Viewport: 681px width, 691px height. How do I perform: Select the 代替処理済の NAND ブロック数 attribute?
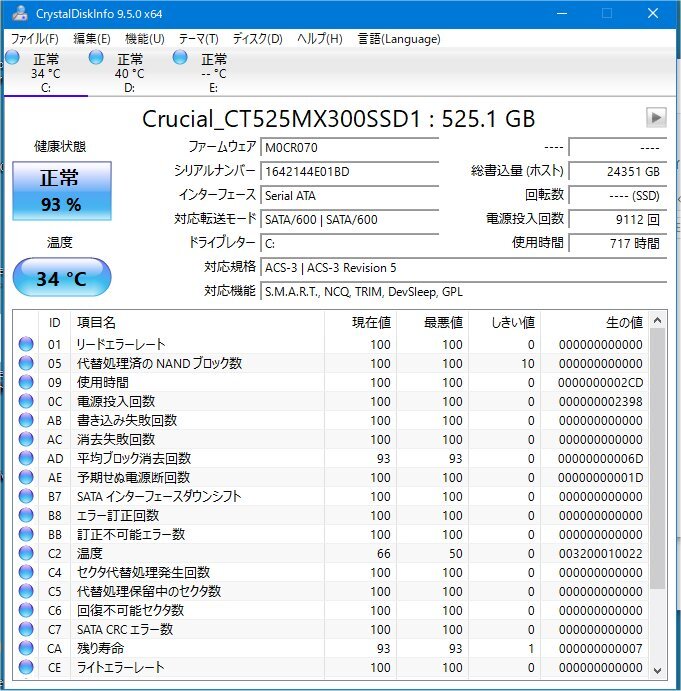click(160, 363)
